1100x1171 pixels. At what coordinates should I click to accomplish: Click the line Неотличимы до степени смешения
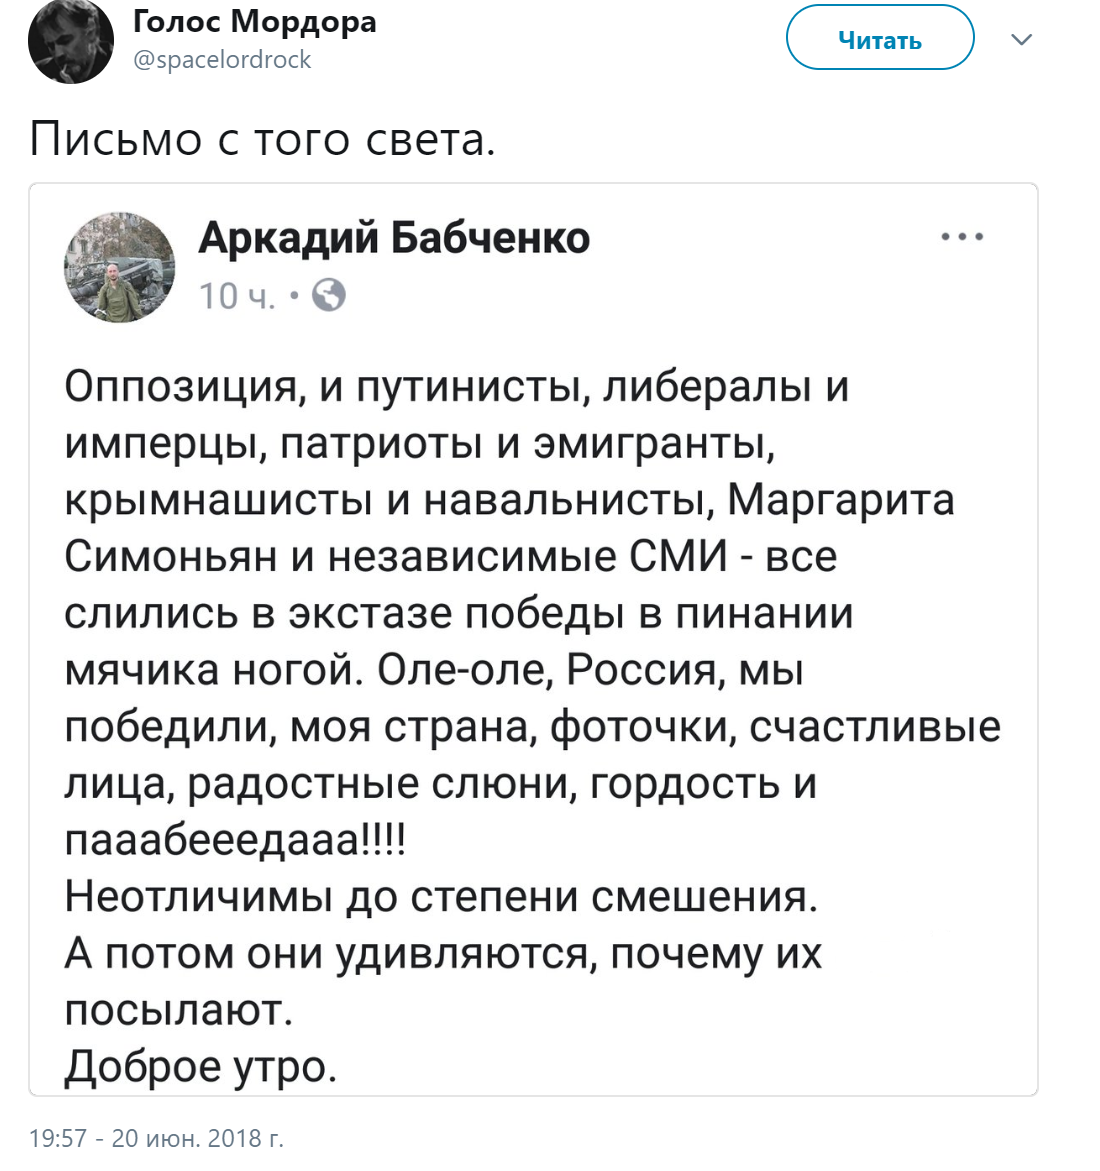point(441,897)
